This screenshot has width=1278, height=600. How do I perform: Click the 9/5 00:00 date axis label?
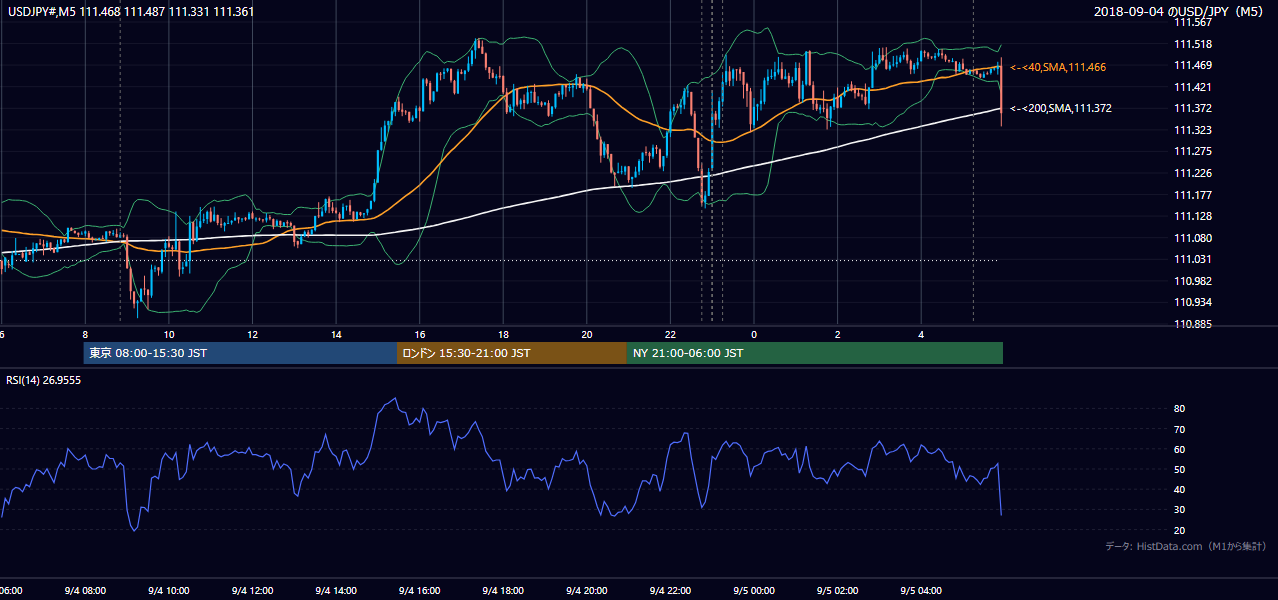click(x=754, y=590)
